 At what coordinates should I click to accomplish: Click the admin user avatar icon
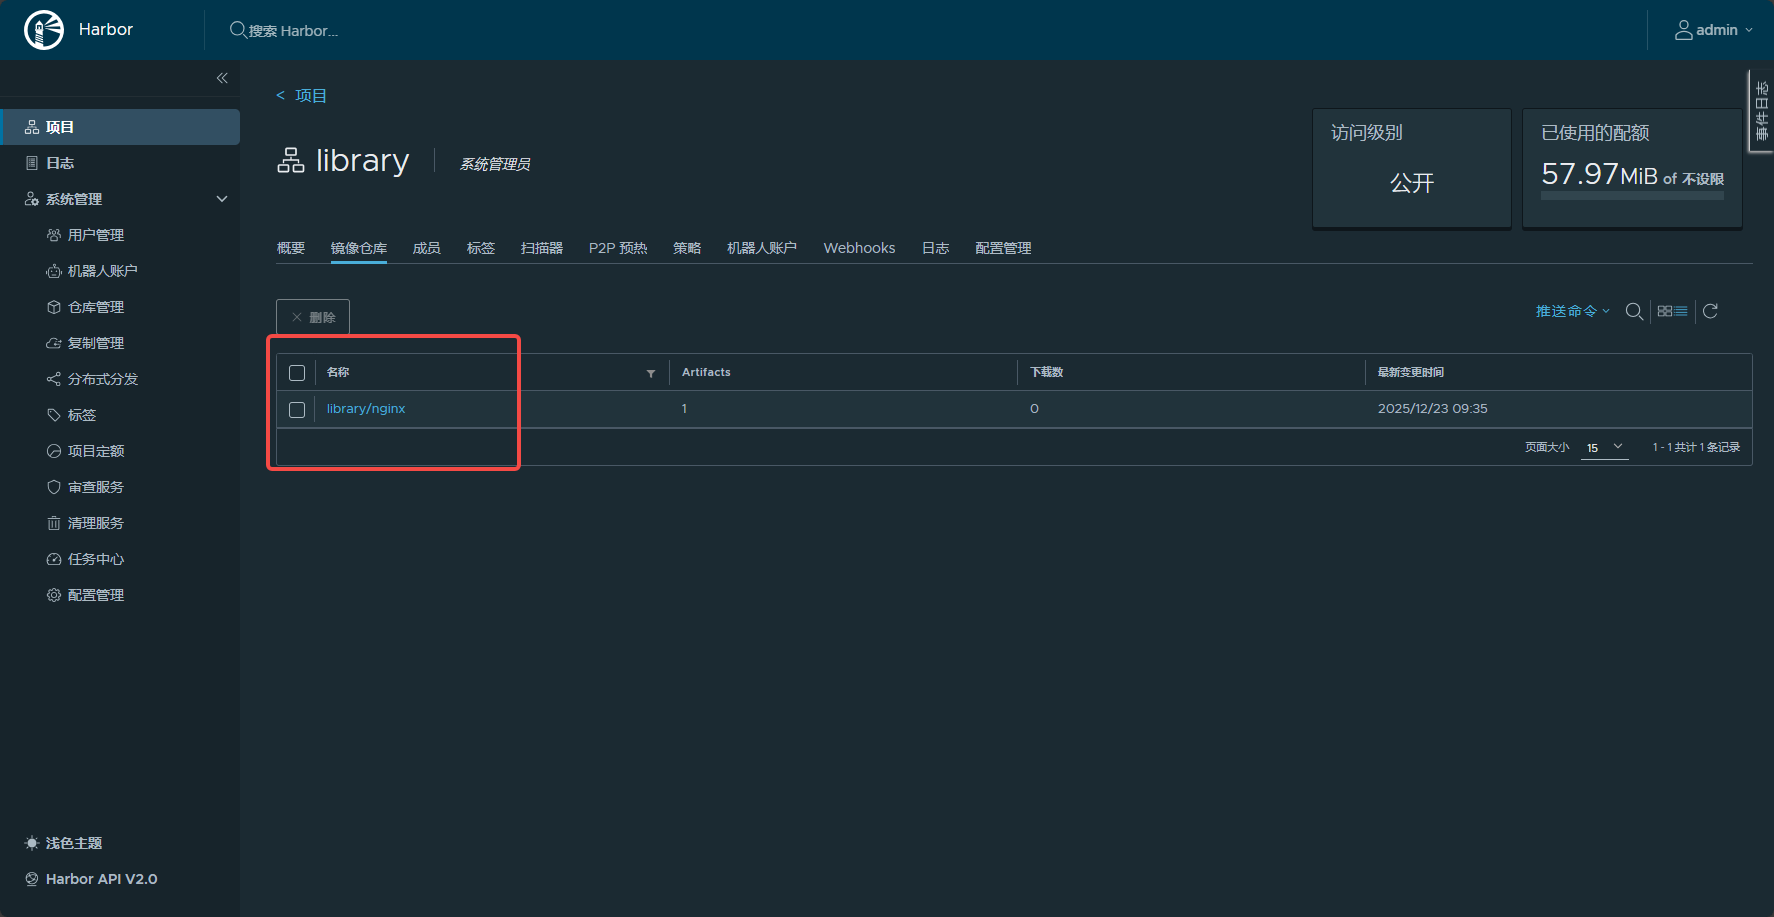pyautogui.click(x=1684, y=30)
